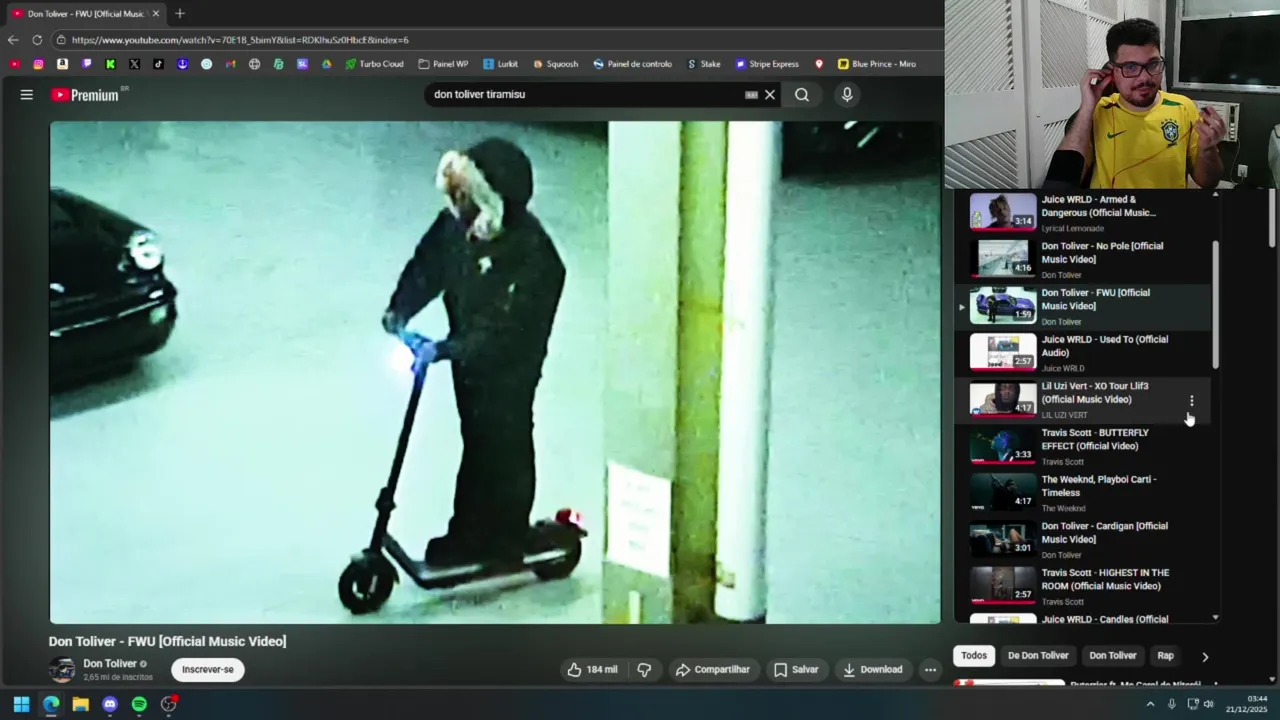Start voice search with the microphone
This screenshot has width=1280, height=720.
click(847, 95)
